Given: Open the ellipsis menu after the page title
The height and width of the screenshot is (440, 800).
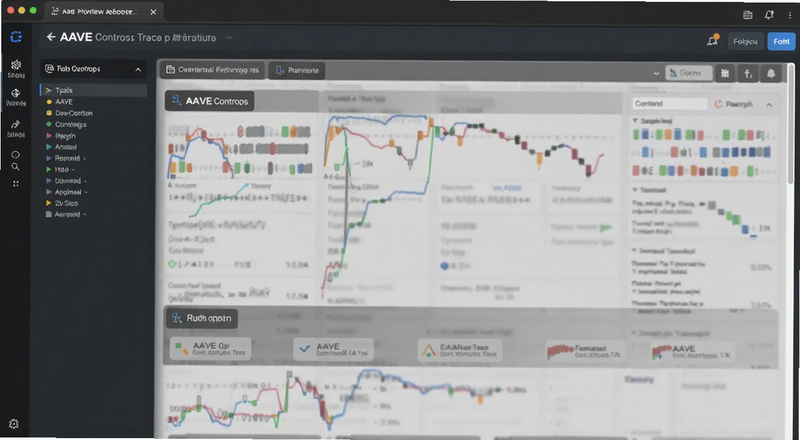Looking at the screenshot, I should coord(229,37).
